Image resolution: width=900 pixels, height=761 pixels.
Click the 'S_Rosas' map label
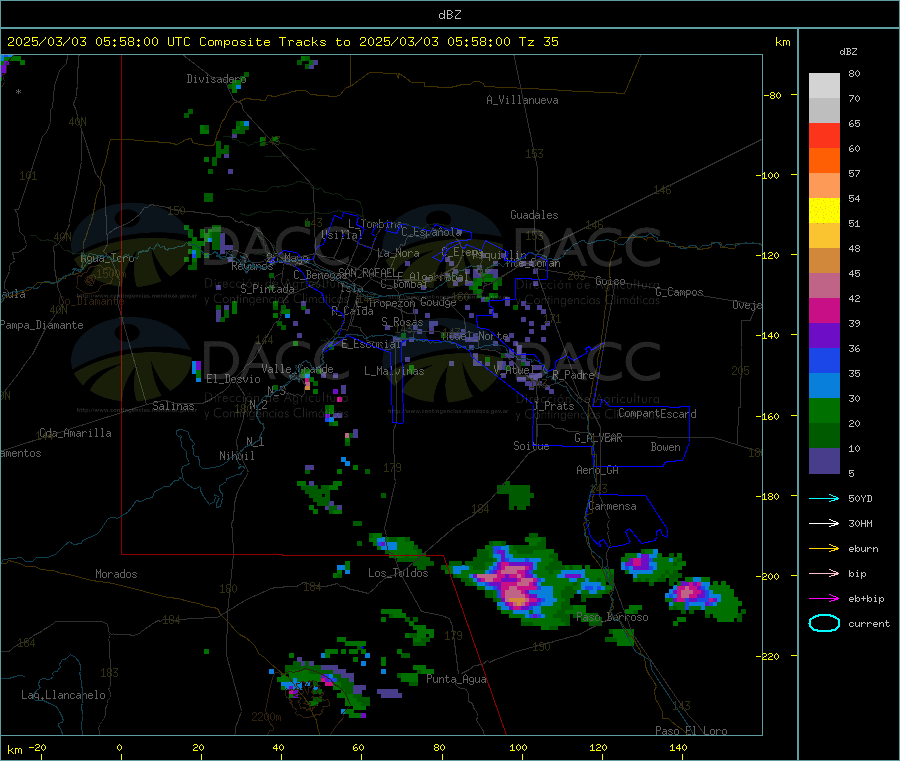[x=402, y=322]
